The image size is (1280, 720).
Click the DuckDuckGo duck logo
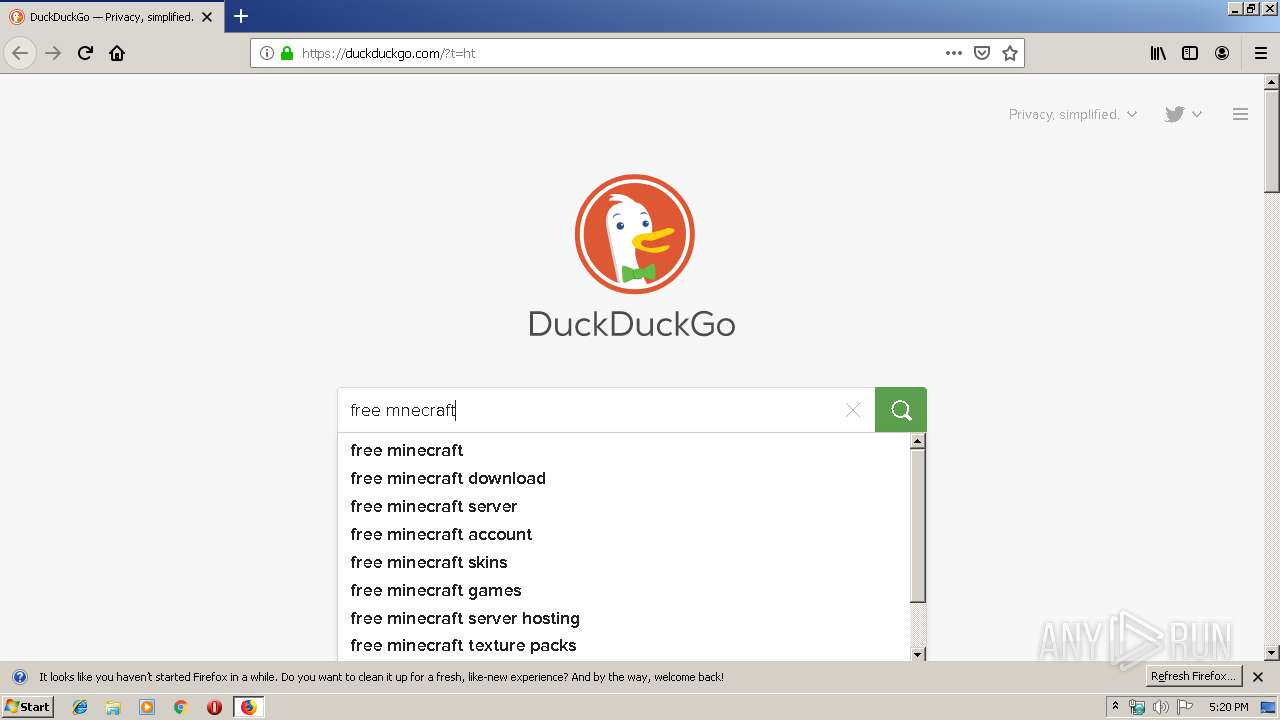634,235
